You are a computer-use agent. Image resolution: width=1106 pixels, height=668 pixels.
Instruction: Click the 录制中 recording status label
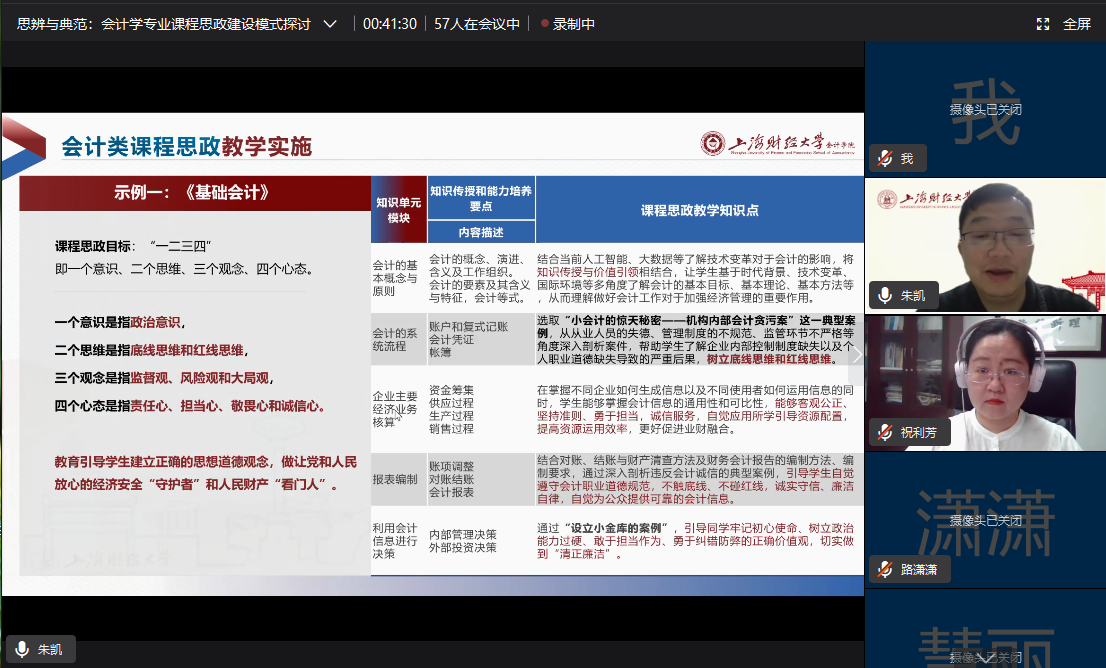574,24
